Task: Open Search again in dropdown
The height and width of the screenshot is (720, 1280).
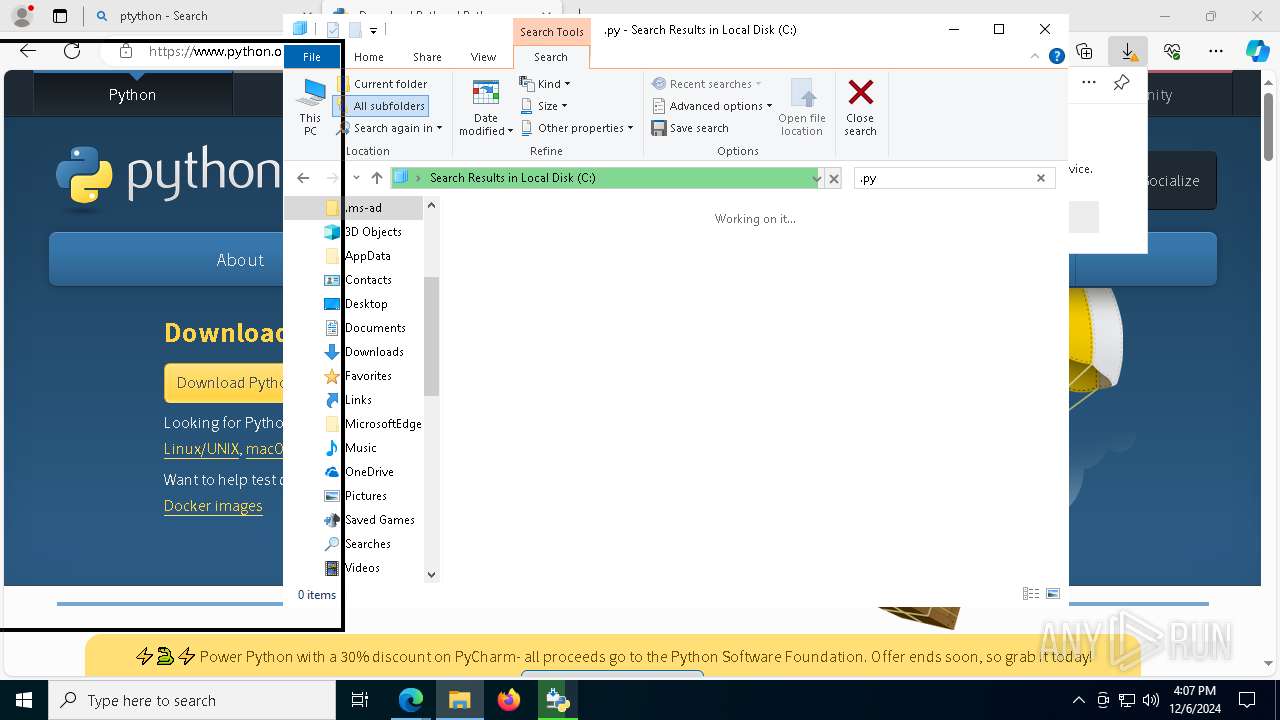Action: pyautogui.click(x=389, y=128)
